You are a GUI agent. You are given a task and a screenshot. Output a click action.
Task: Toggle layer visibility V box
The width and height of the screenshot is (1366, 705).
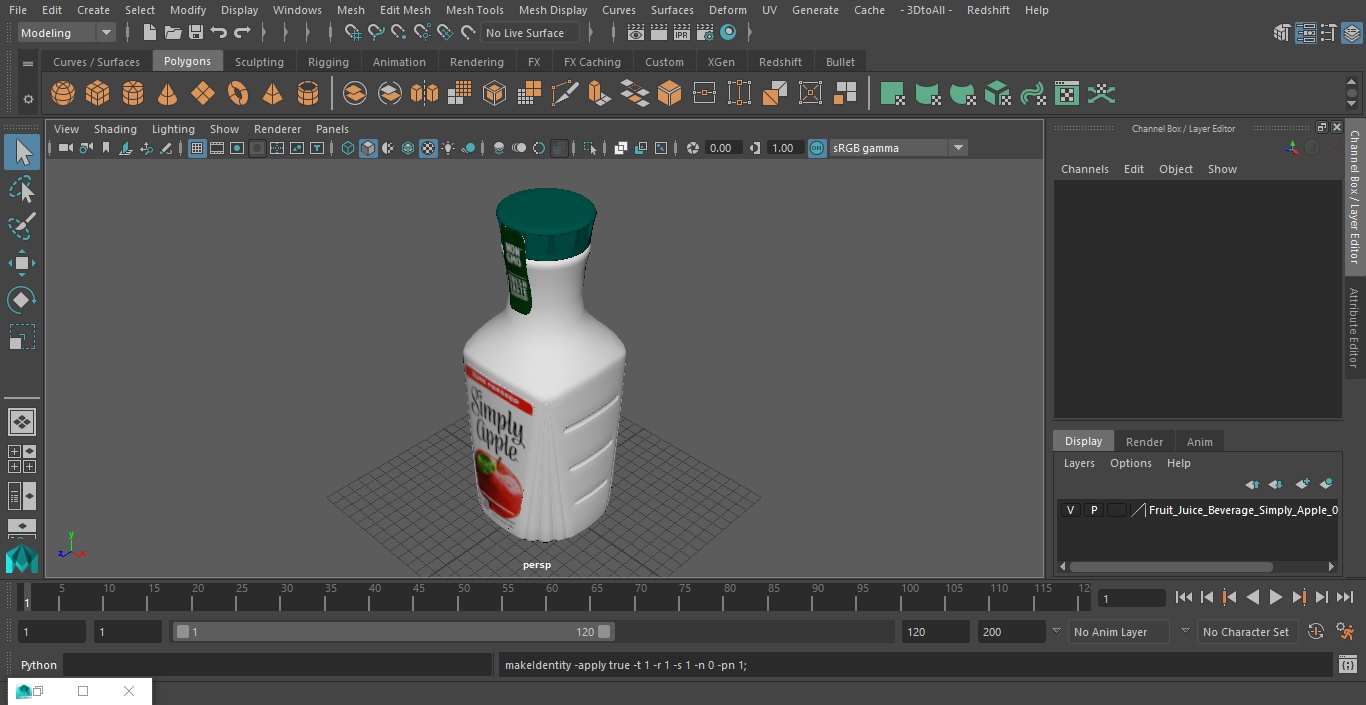coord(1070,510)
